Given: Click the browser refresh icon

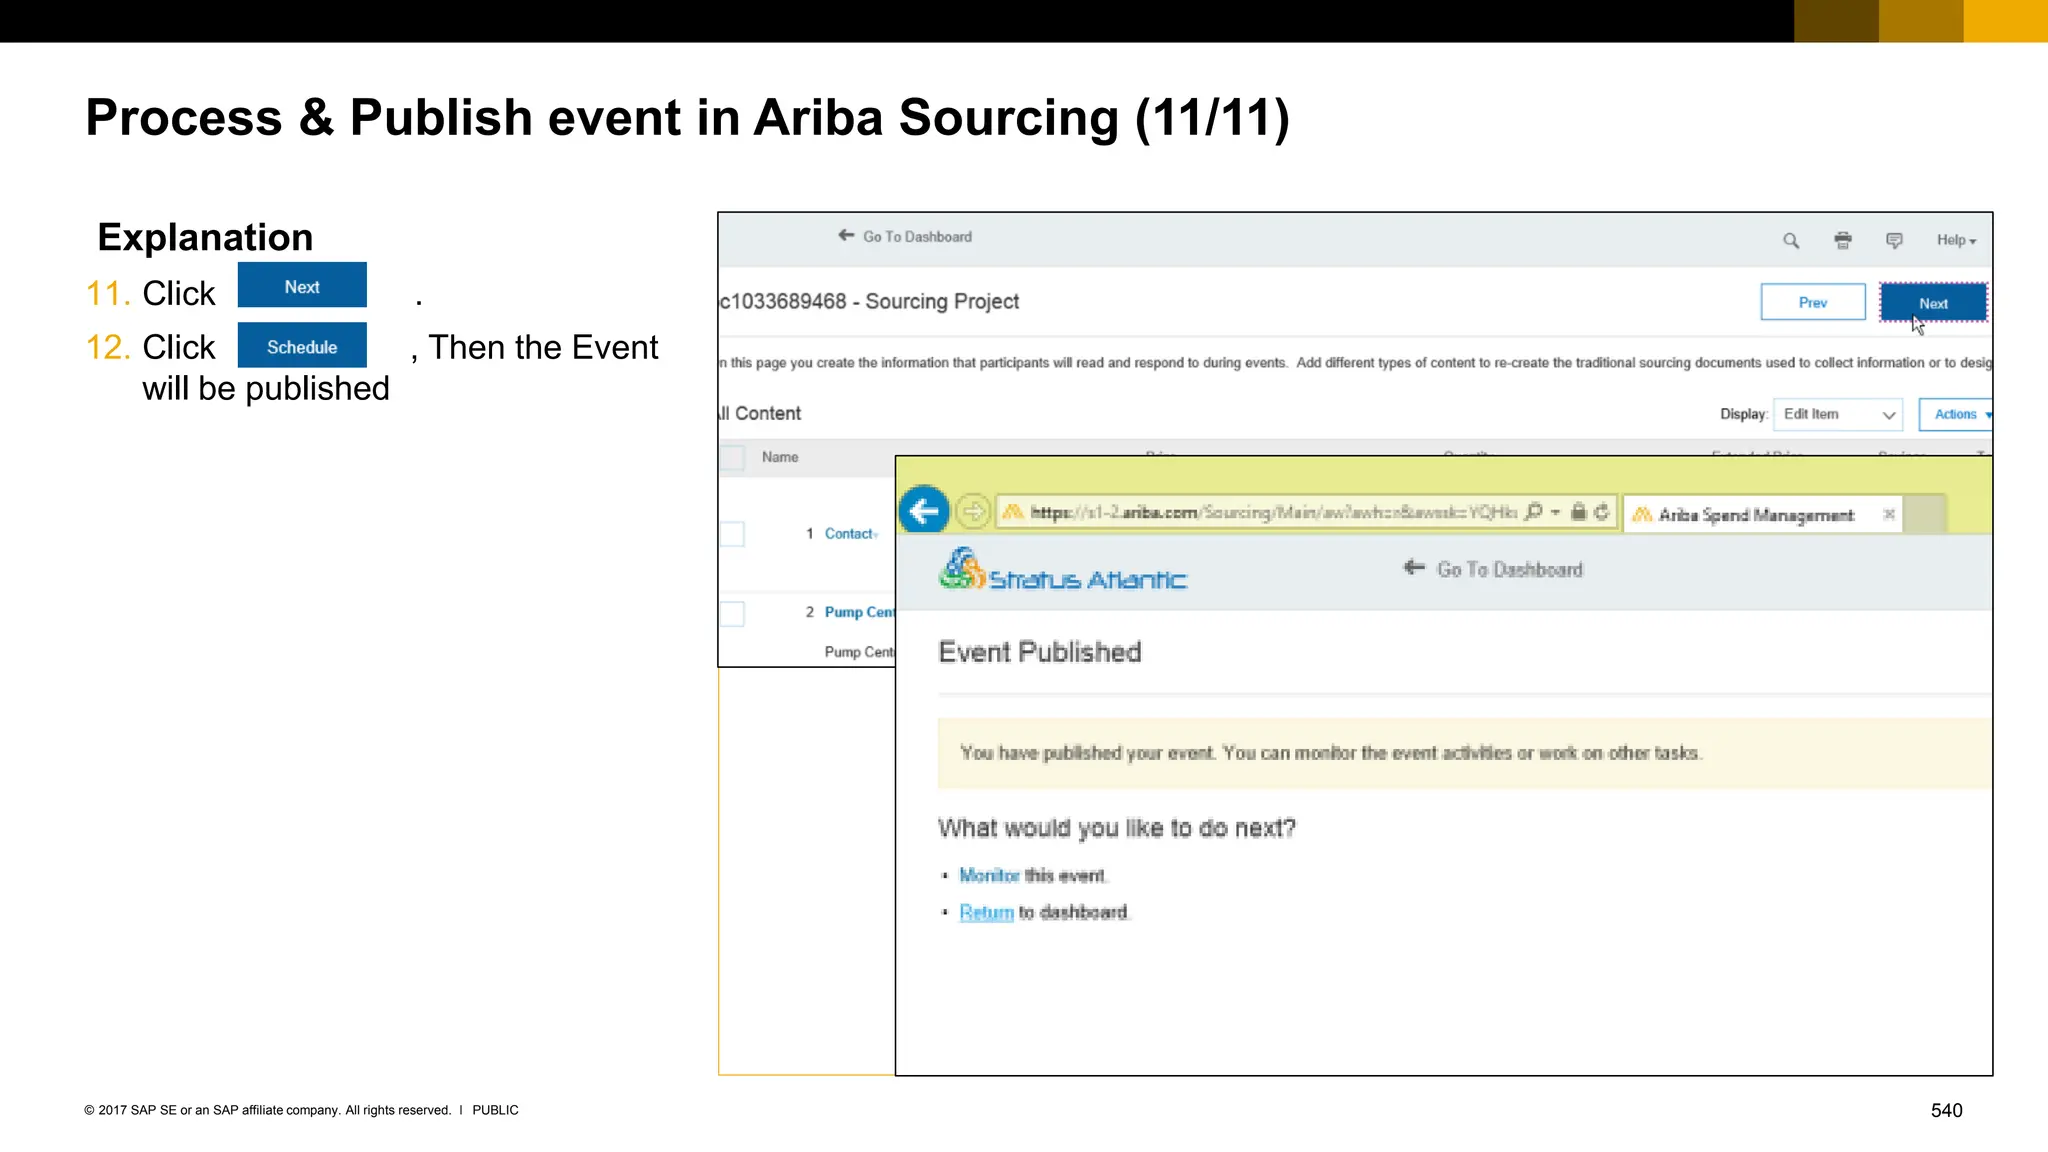Looking at the screenshot, I should [1601, 512].
